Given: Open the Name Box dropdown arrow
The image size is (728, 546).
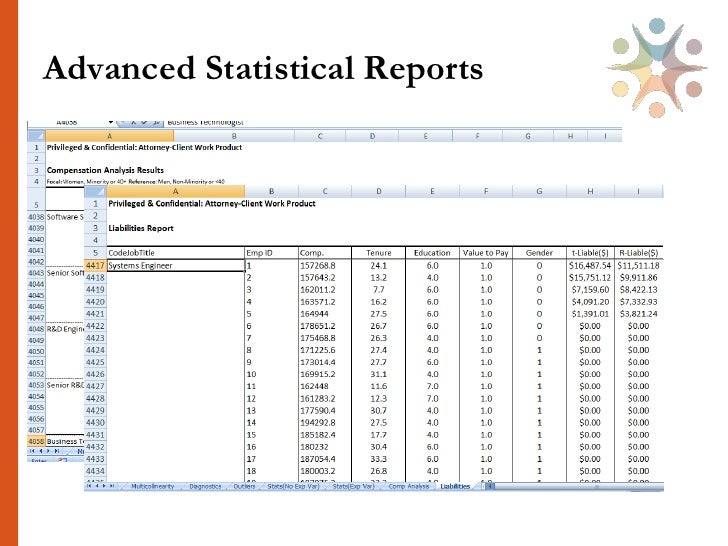Looking at the screenshot, I should coord(111,122).
